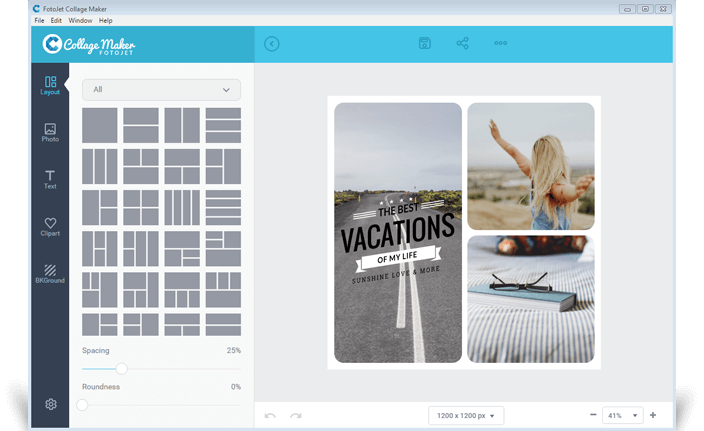Zoom out with the minus button
The image size is (704, 431).
pyautogui.click(x=593, y=415)
